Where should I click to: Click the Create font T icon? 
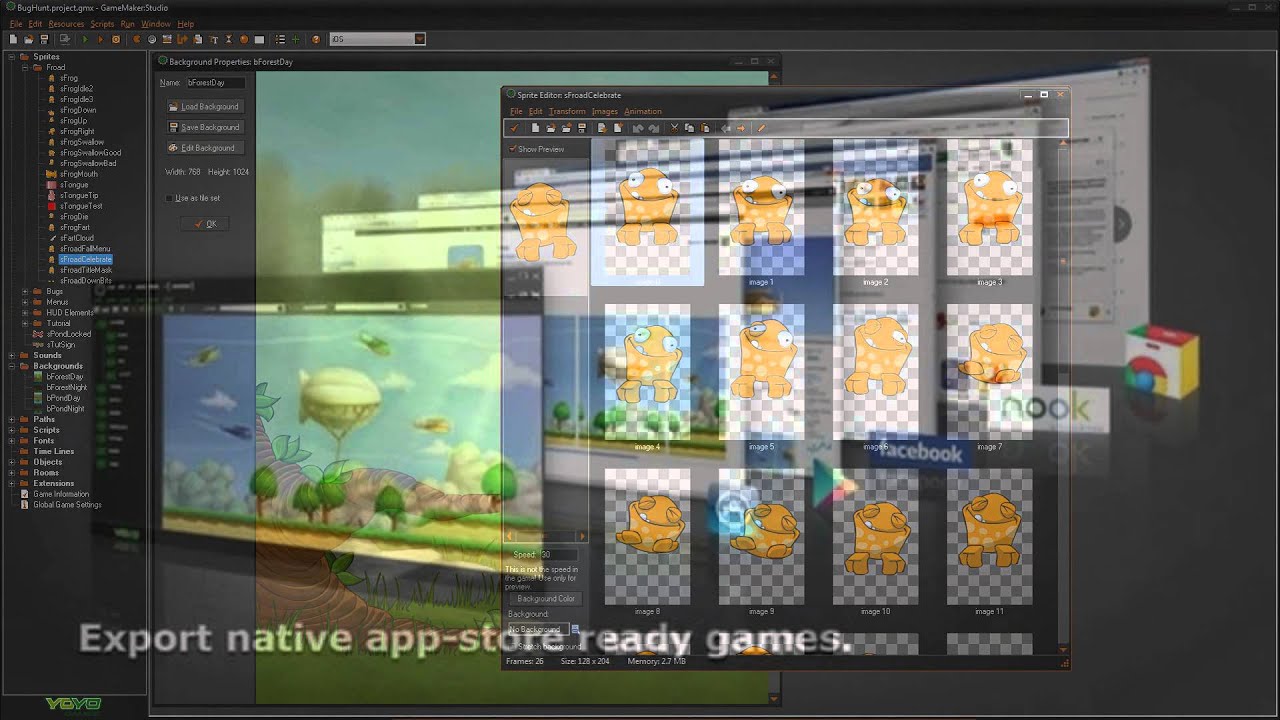[214, 39]
